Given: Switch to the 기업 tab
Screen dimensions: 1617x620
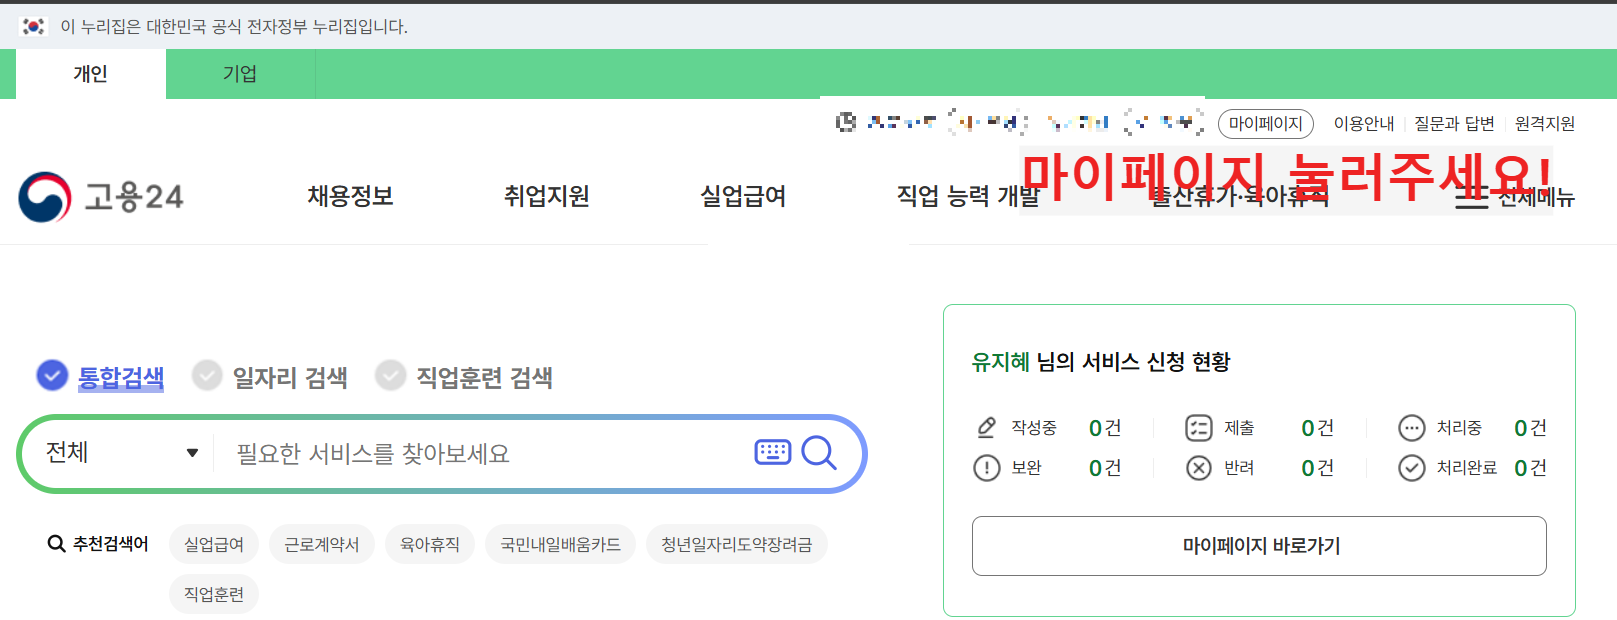Looking at the screenshot, I should pyautogui.click(x=240, y=74).
